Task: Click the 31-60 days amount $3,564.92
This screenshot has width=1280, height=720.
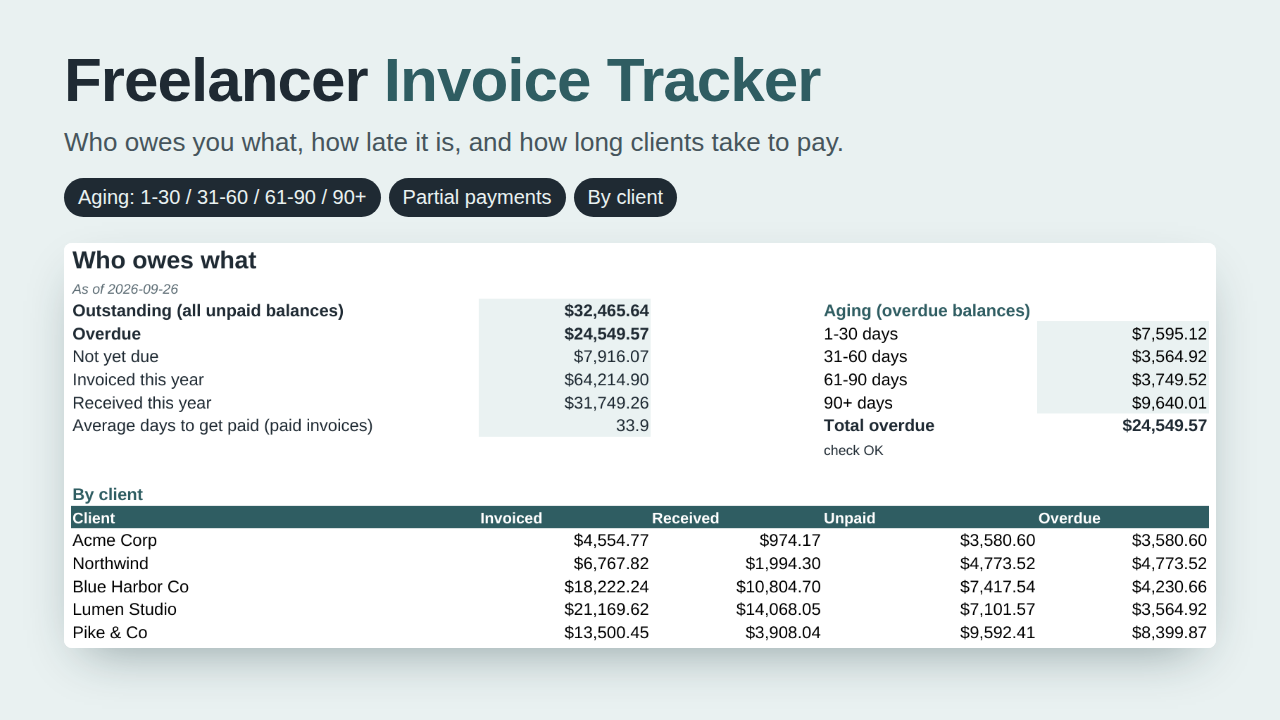Action: [x=1169, y=357]
